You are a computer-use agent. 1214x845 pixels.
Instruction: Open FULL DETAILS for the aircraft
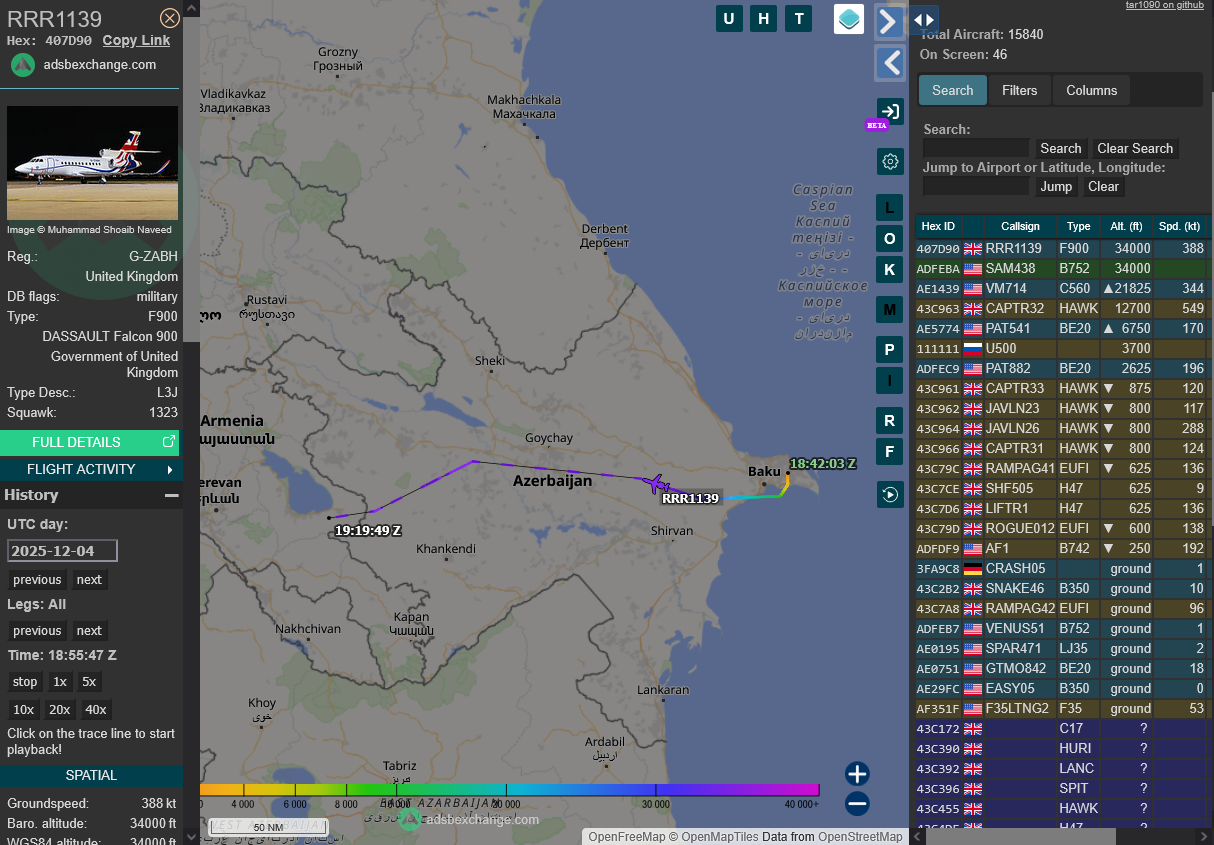(90, 442)
